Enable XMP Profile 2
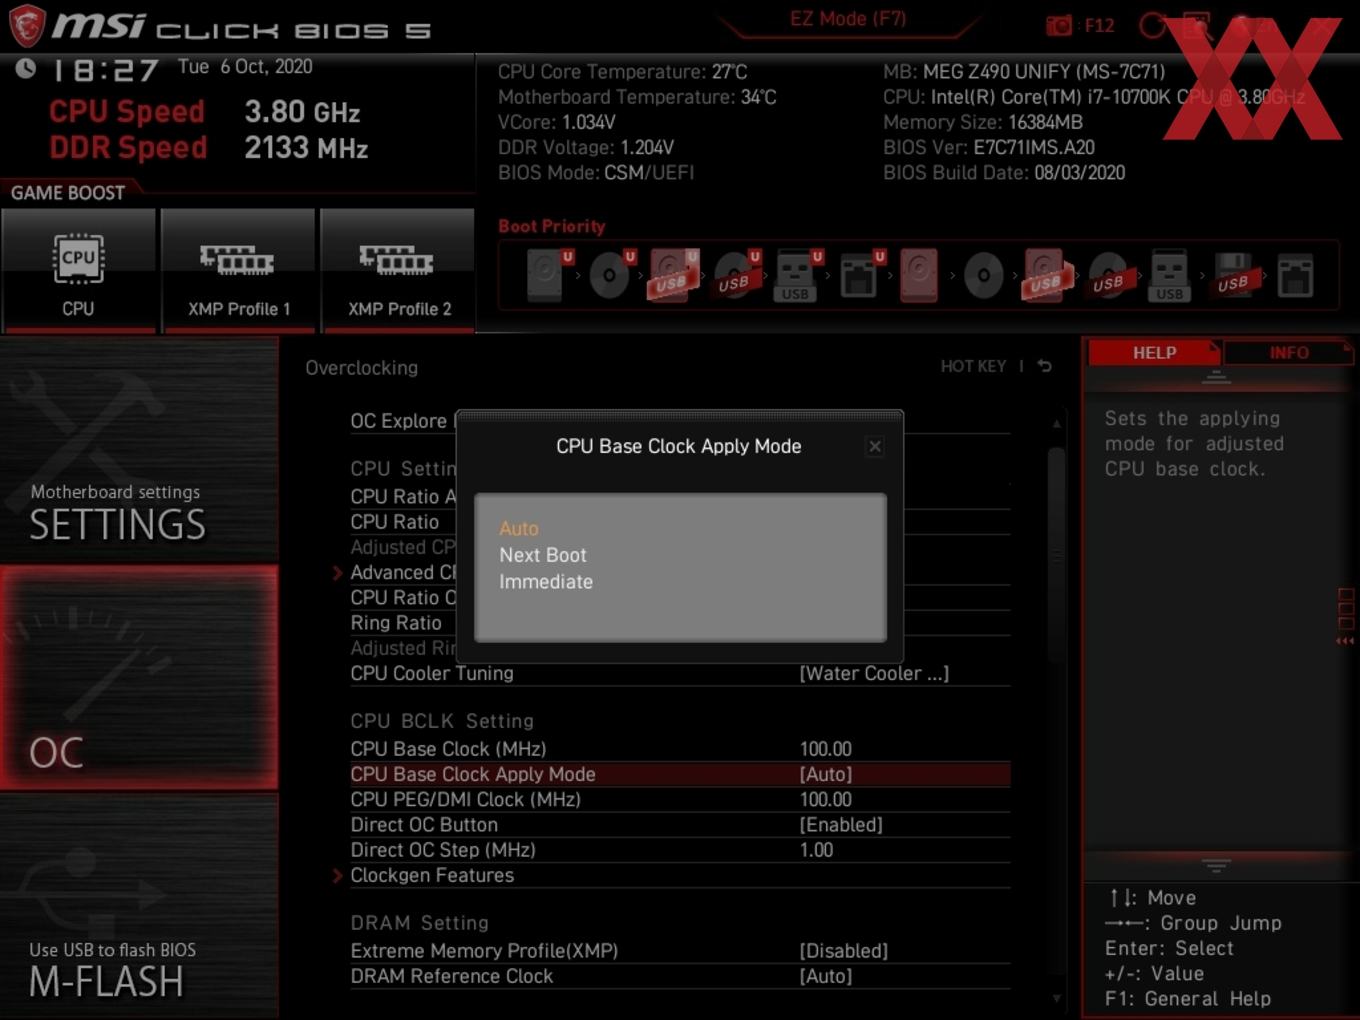This screenshot has width=1360, height=1020. click(x=398, y=270)
